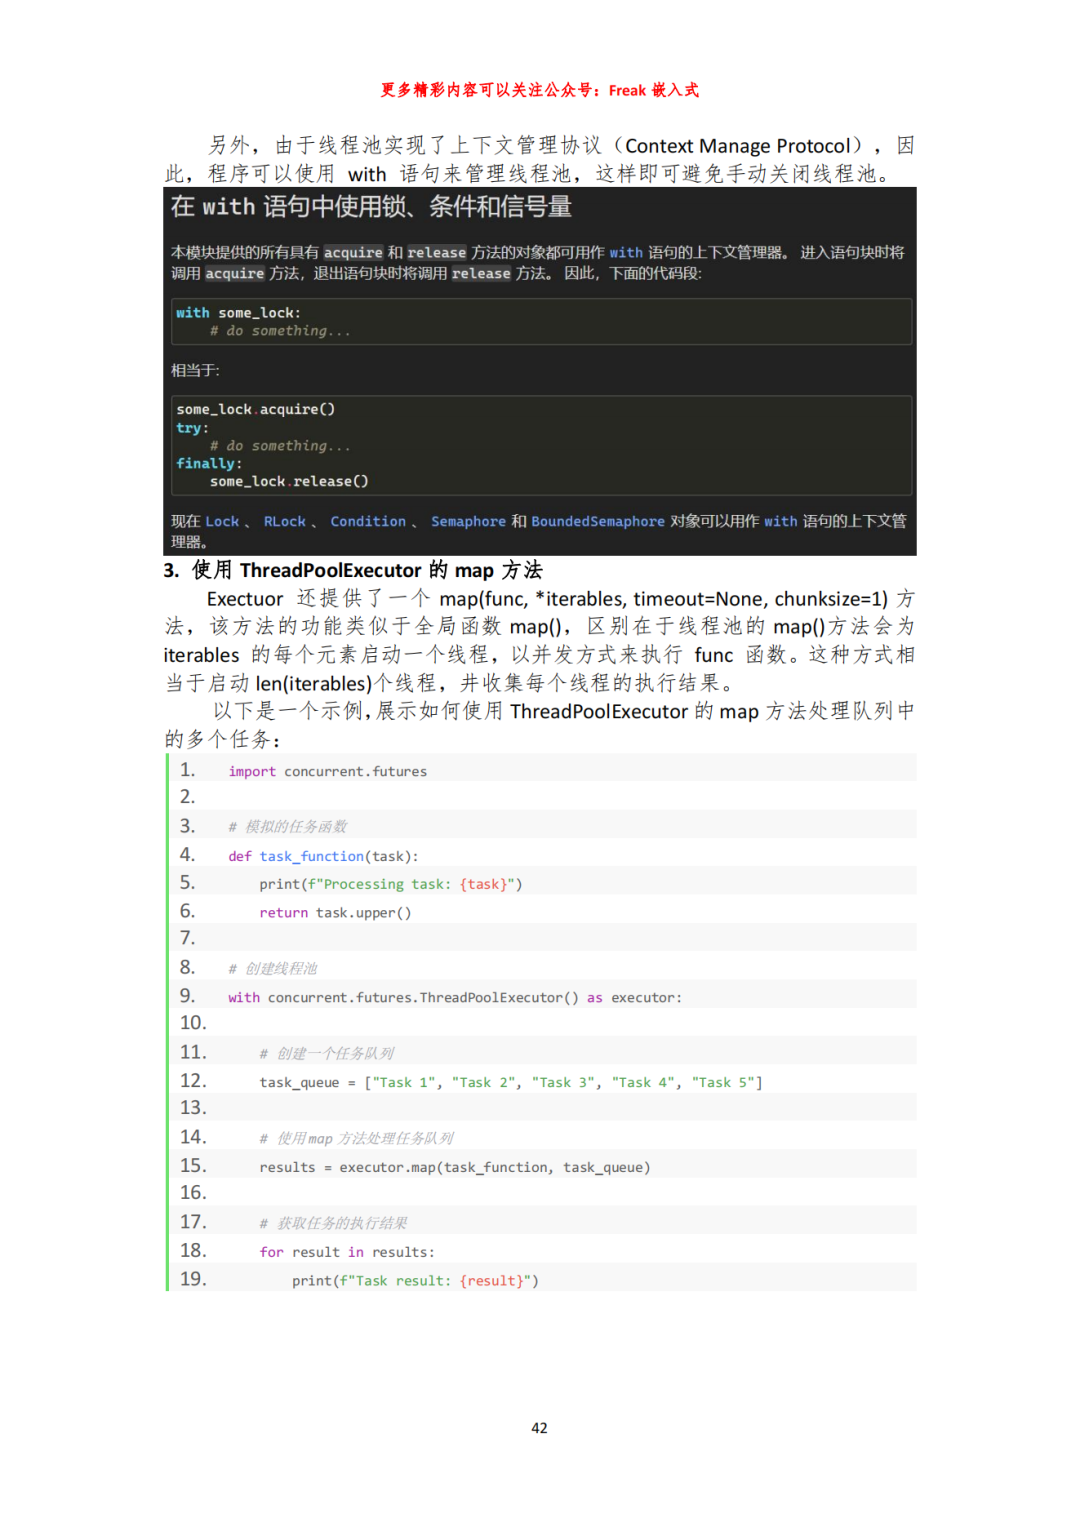This screenshot has height=1527, width=1080.
Task: Select the some_lock.acquire() code line
Action: click(x=255, y=409)
